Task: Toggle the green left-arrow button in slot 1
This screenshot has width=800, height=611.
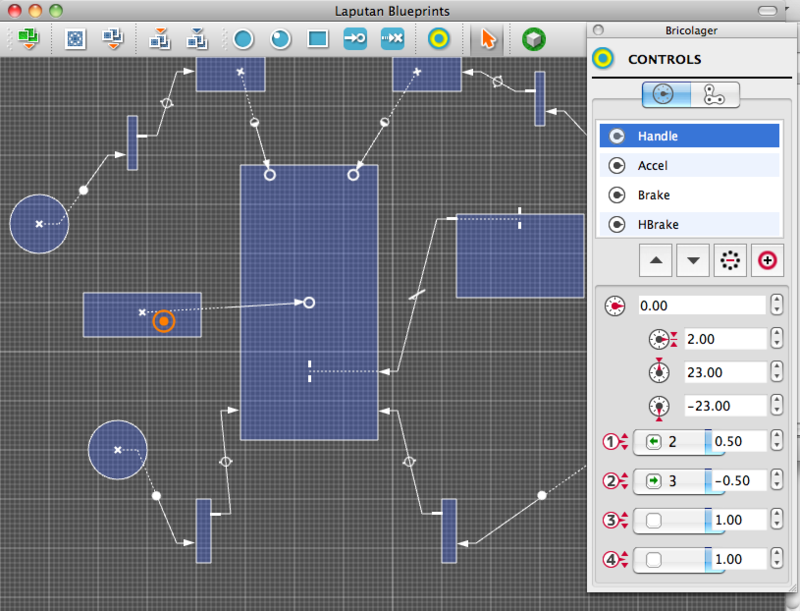Action: (x=654, y=442)
